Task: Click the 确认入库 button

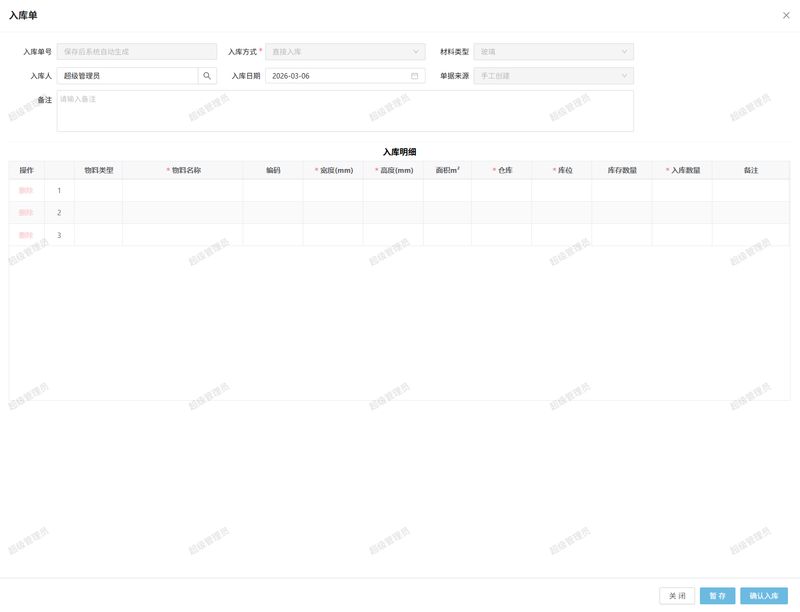Action: 764,596
